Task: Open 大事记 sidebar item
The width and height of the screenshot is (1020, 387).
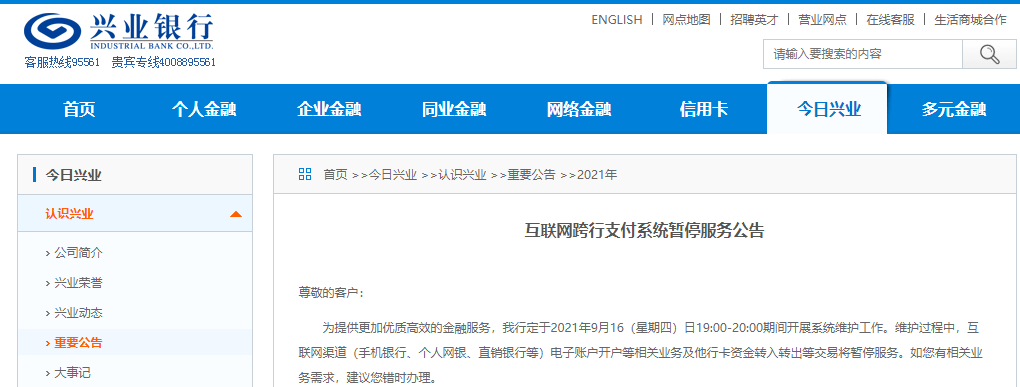Action: 72,373
